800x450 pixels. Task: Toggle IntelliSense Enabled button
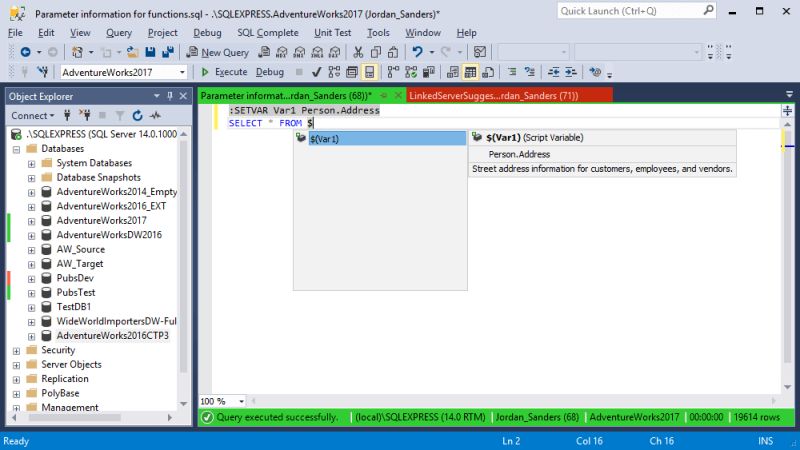369,72
